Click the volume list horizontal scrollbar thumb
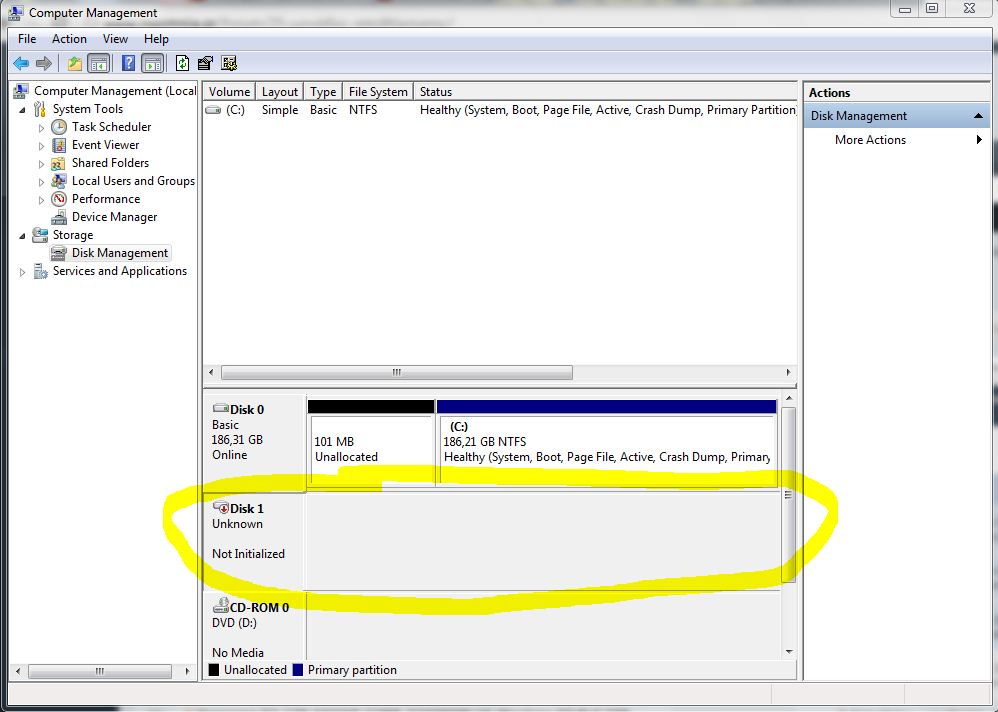This screenshot has width=998, height=712. (x=397, y=372)
